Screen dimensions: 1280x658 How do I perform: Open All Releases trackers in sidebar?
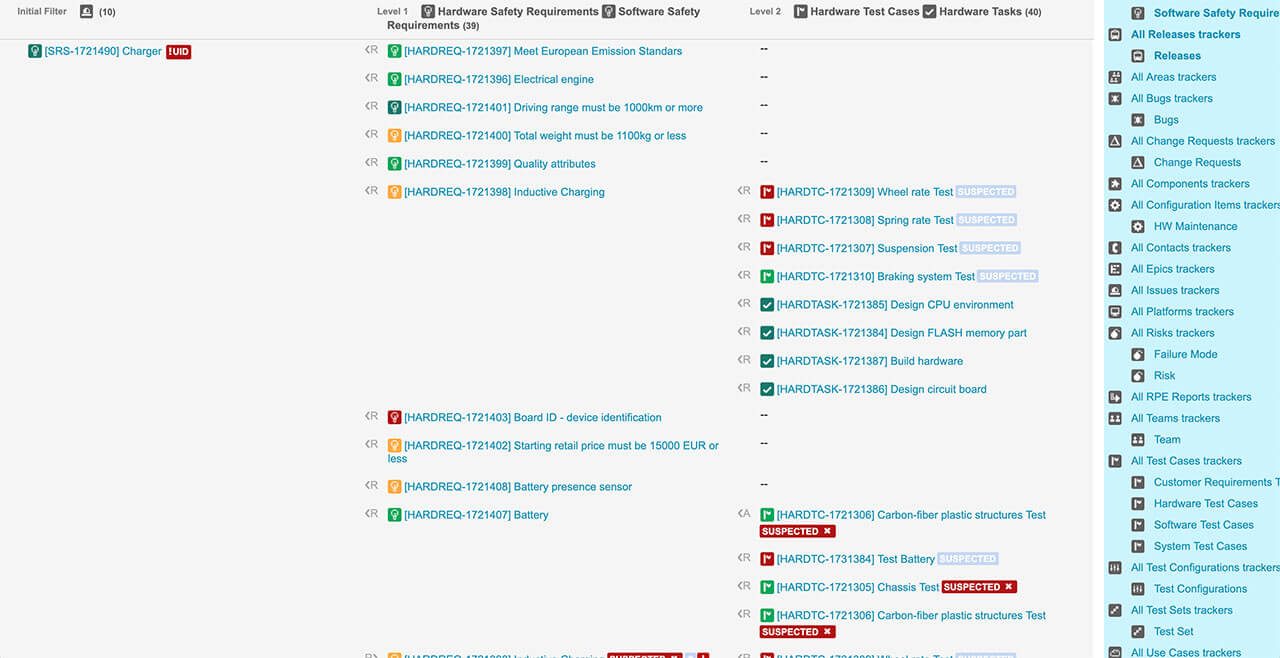[1185, 34]
